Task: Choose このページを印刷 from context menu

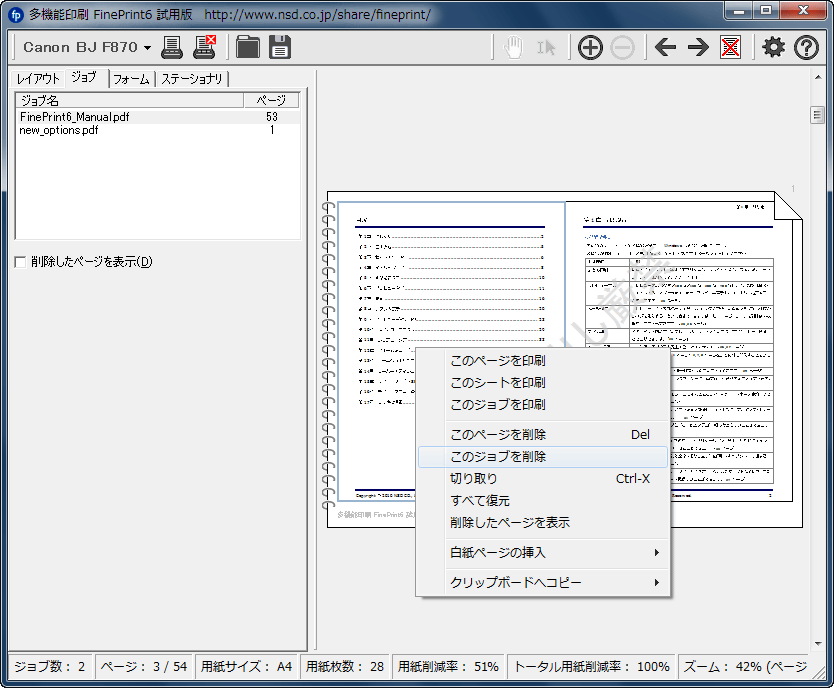Action: (x=543, y=360)
